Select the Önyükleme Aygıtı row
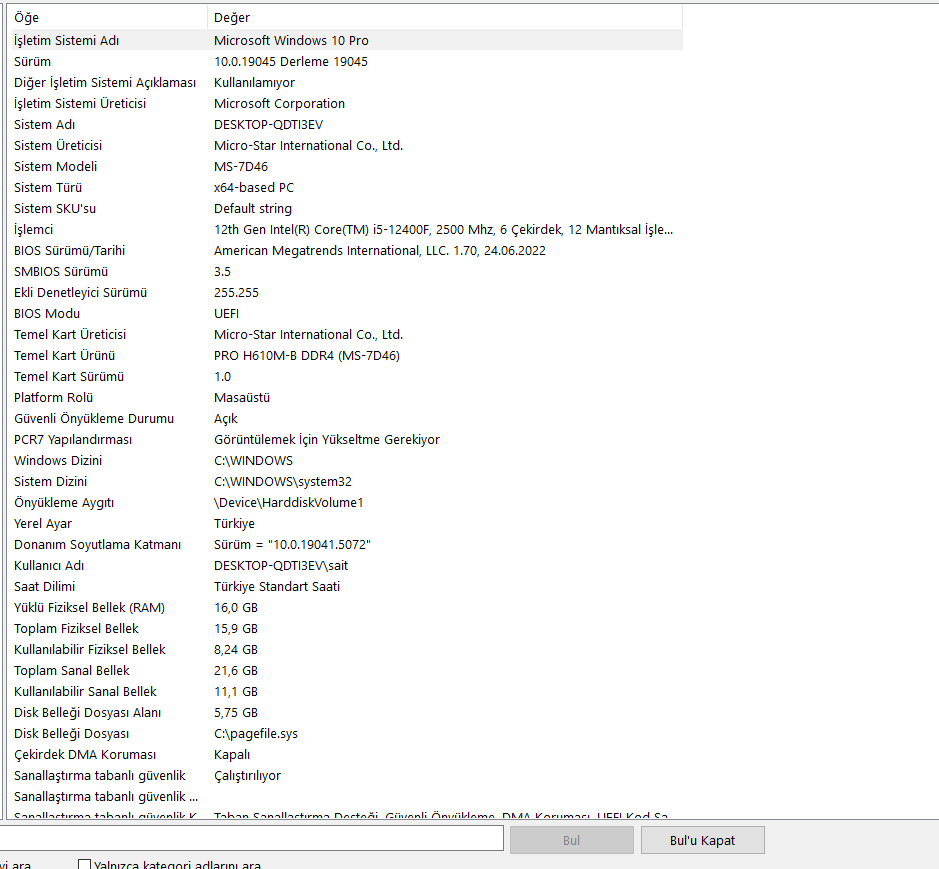This screenshot has width=939, height=869. point(347,502)
